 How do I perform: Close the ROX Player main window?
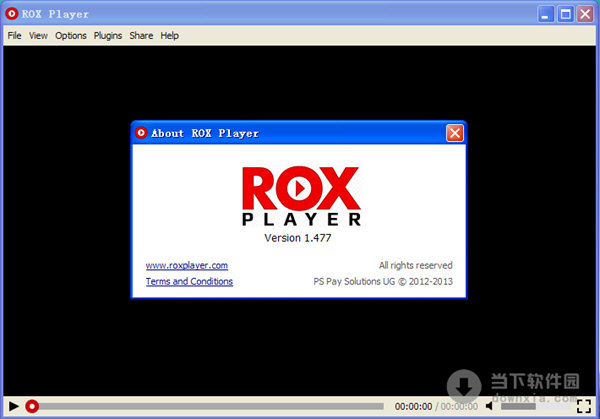pyautogui.click(x=585, y=14)
